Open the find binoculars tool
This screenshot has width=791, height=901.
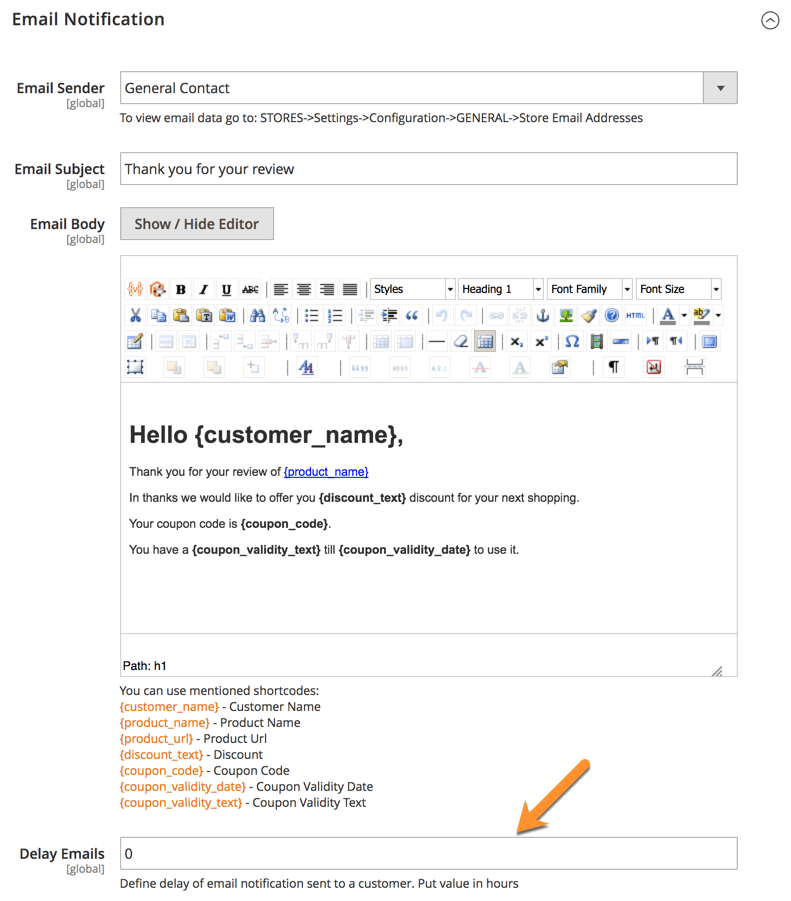coord(258,316)
